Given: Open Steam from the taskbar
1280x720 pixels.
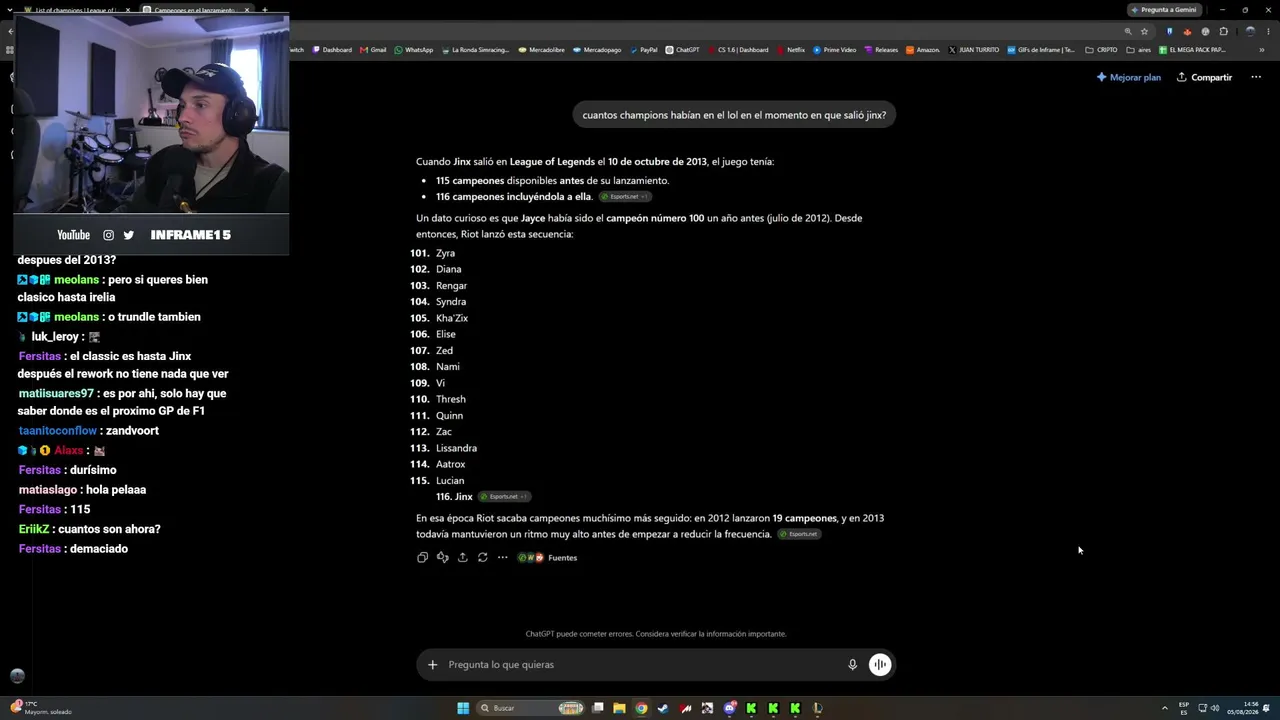Looking at the screenshot, I should (663, 708).
